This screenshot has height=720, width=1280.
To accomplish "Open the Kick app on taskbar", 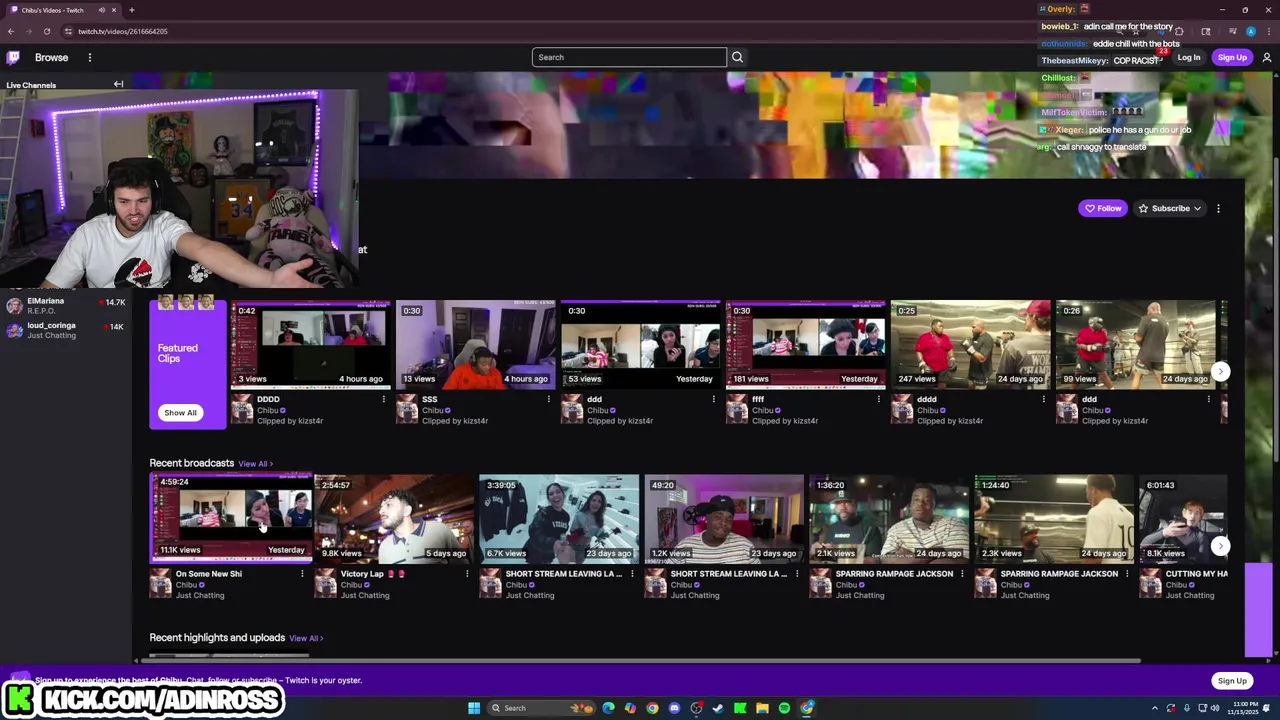I will pos(740,708).
